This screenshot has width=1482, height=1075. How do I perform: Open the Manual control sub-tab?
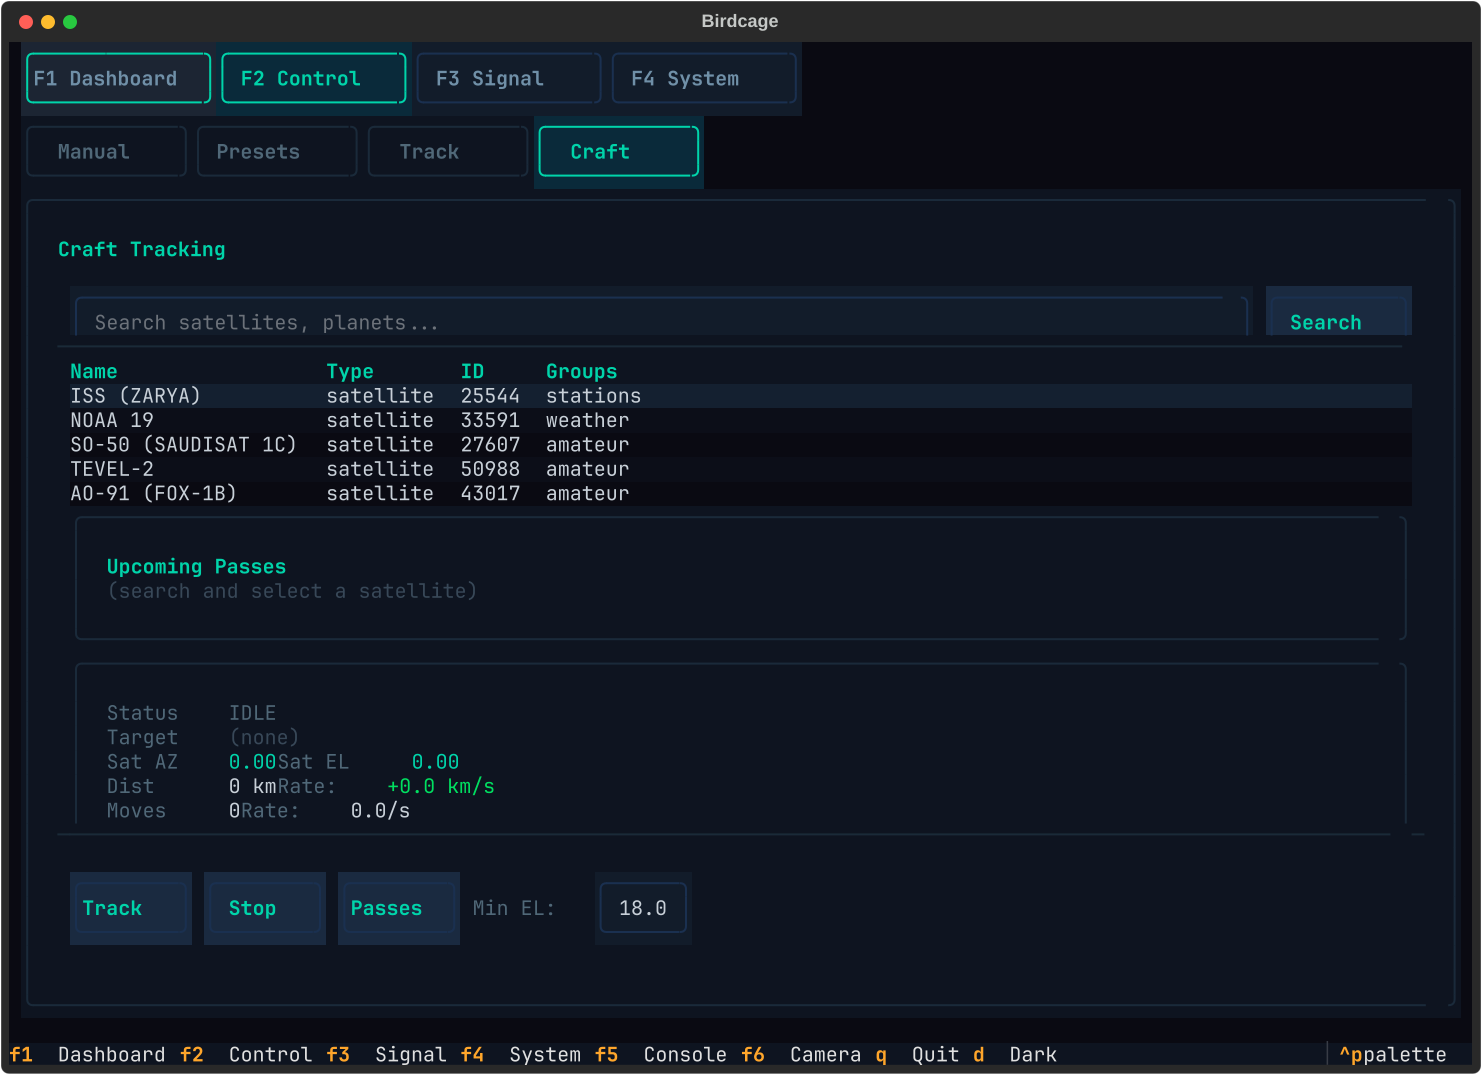point(106,151)
